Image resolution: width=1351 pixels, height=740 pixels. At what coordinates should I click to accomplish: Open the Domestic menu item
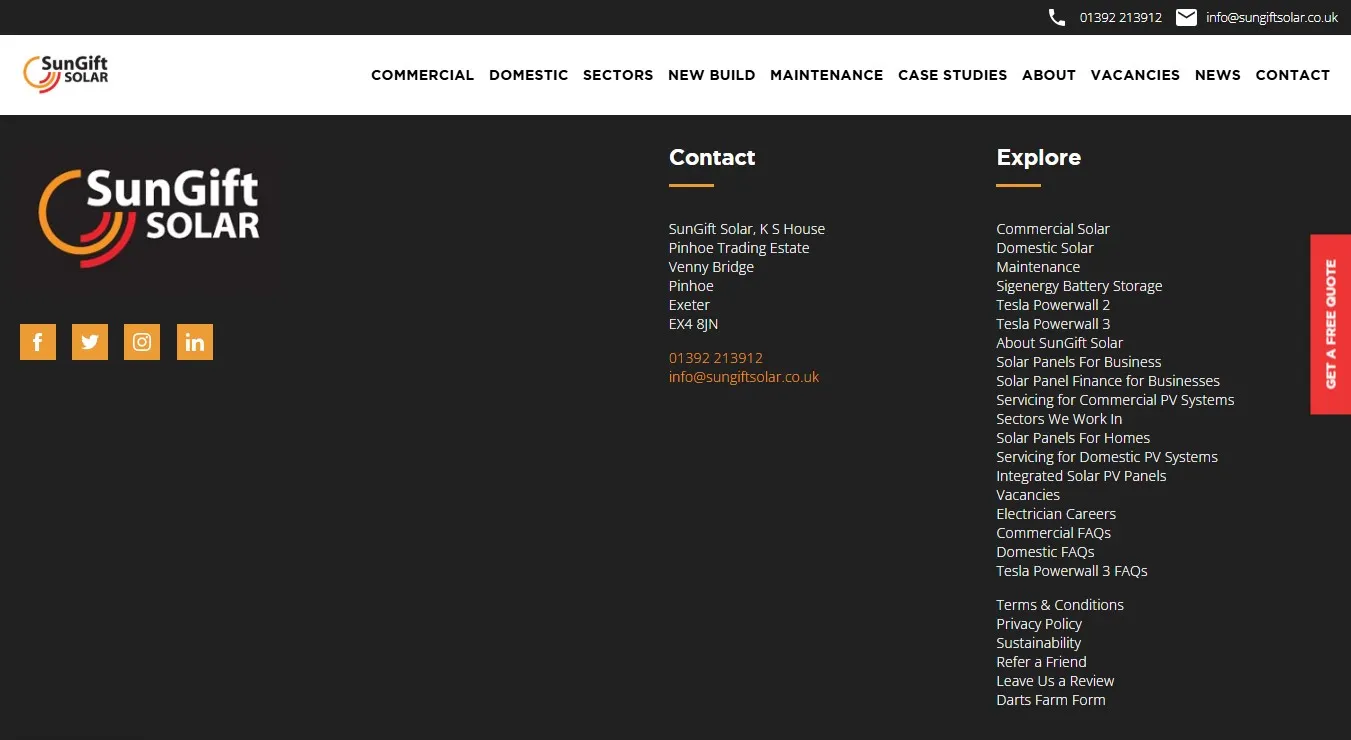coord(528,75)
